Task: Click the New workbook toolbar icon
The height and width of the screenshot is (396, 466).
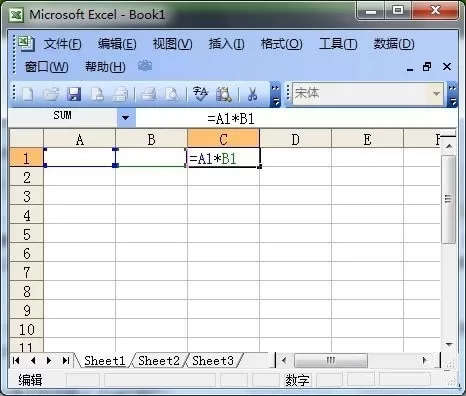Action: 27,94
